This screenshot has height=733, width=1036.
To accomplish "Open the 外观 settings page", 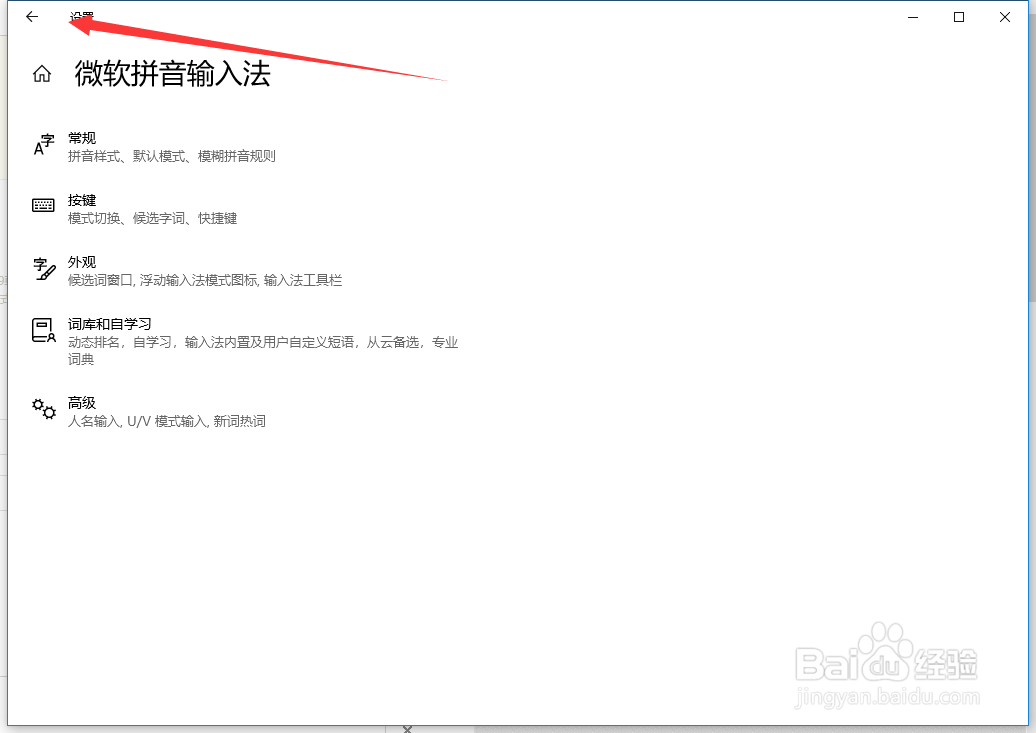I will tap(82, 262).
